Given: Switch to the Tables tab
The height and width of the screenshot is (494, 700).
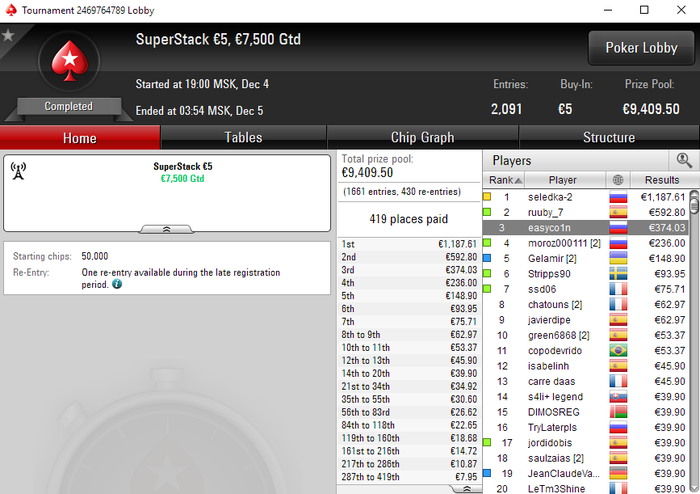Looking at the screenshot, I should [x=243, y=137].
